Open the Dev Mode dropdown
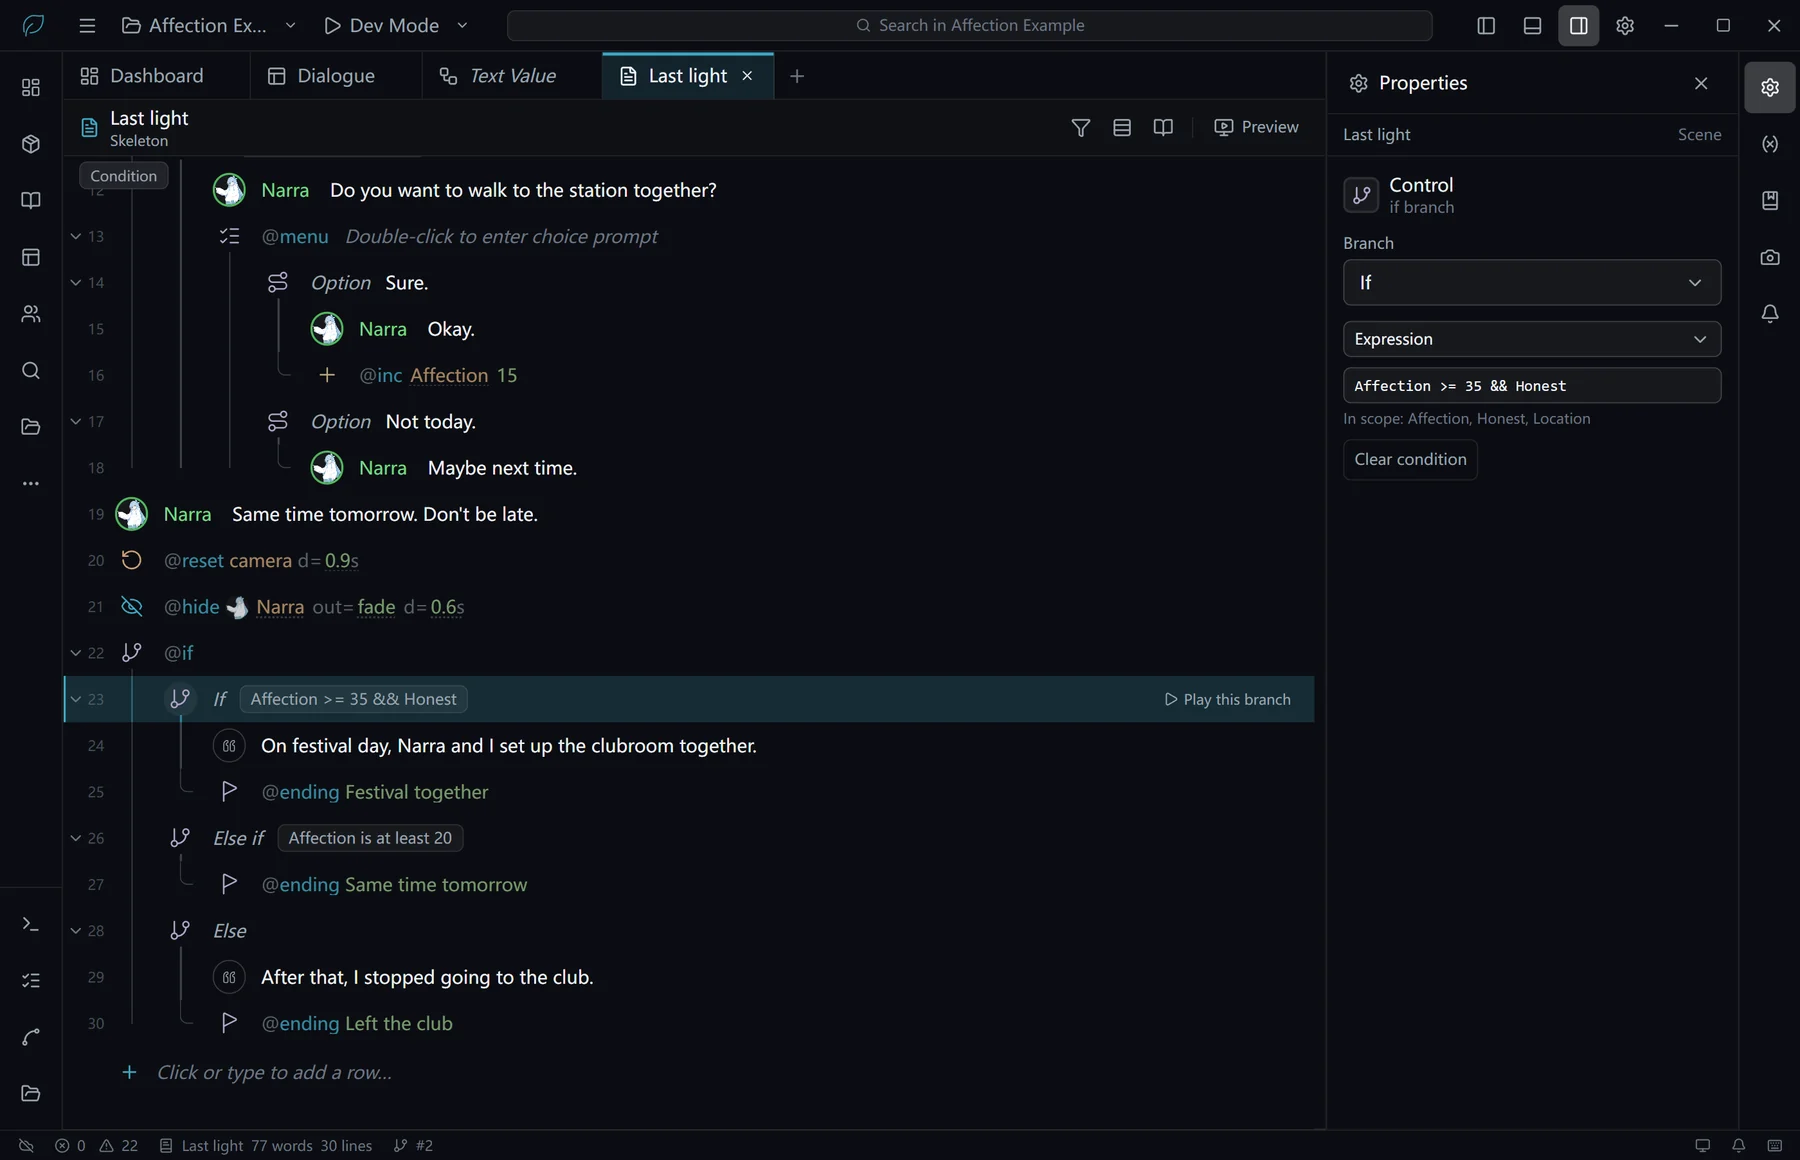 click(395, 25)
